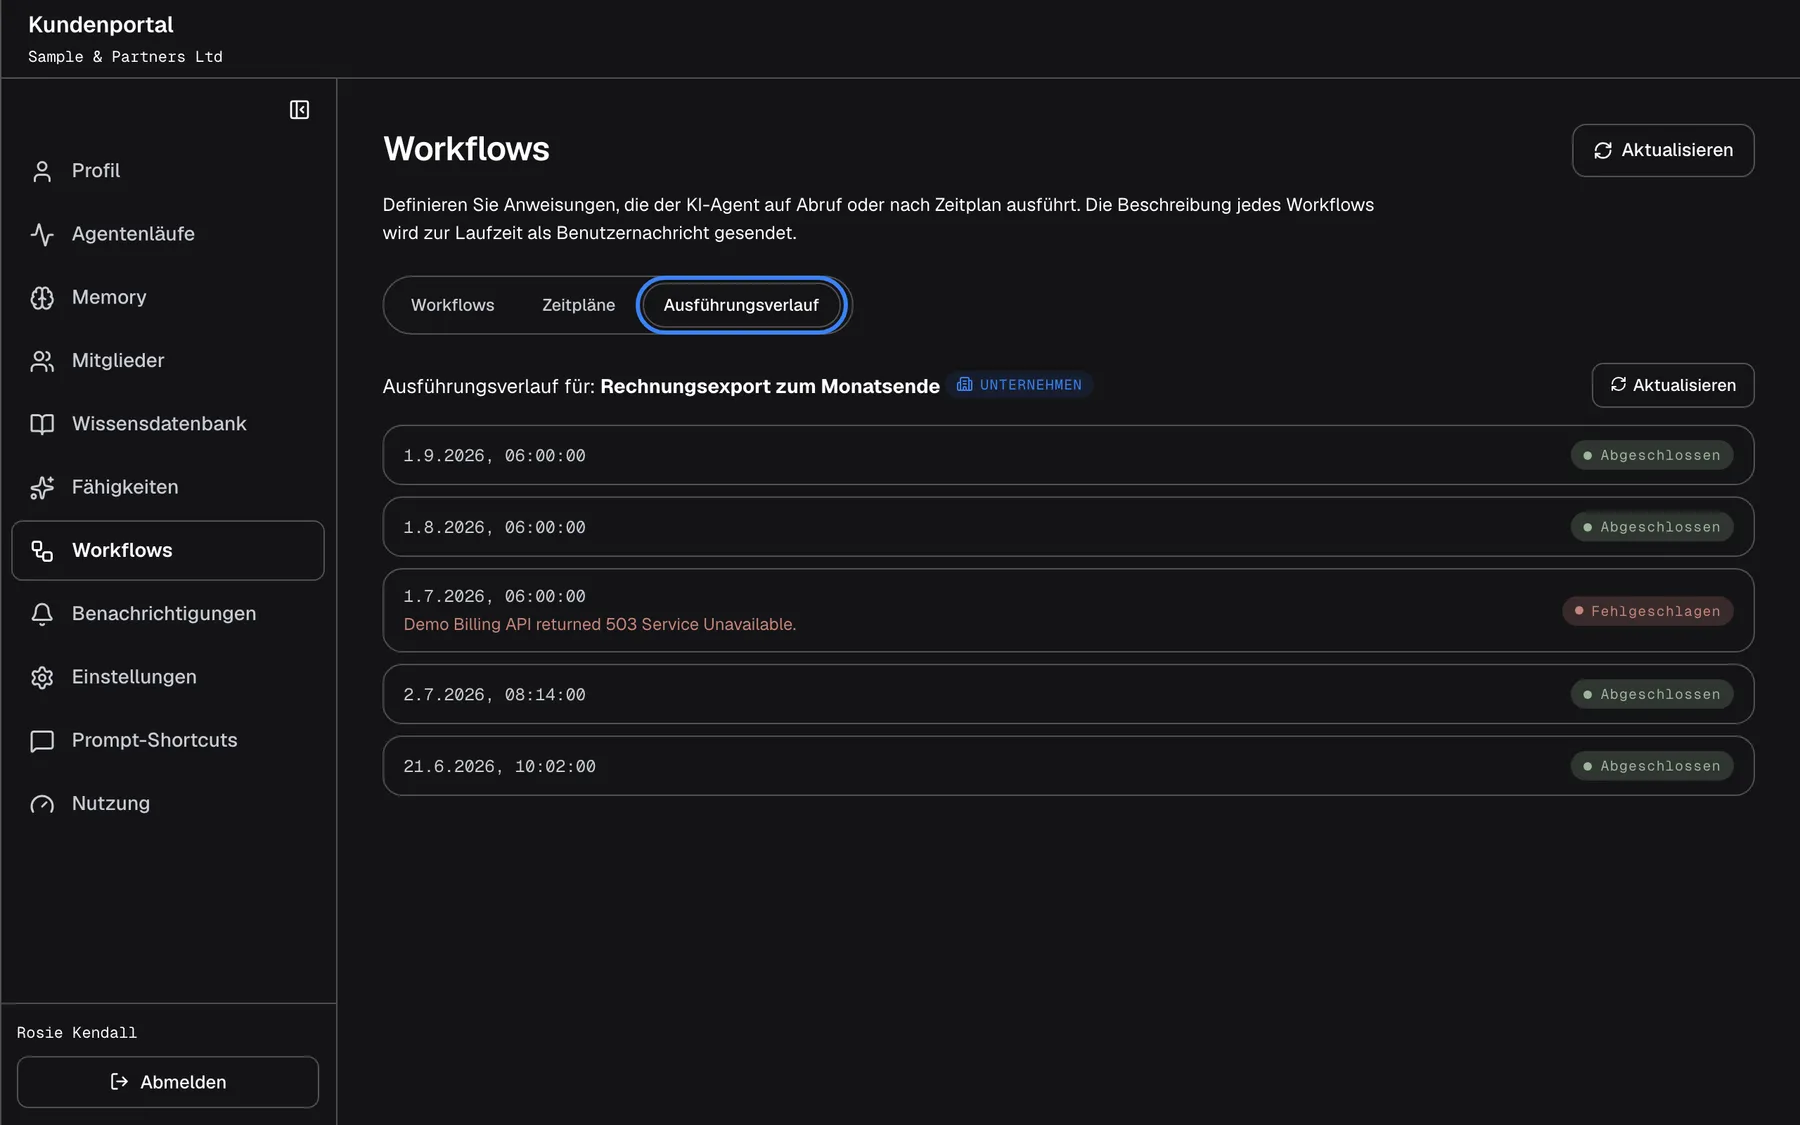Image resolution: width=1800 pixels, height=1125 pixels.
Task: Click the Profil person icon
Action: click(42, 171)
